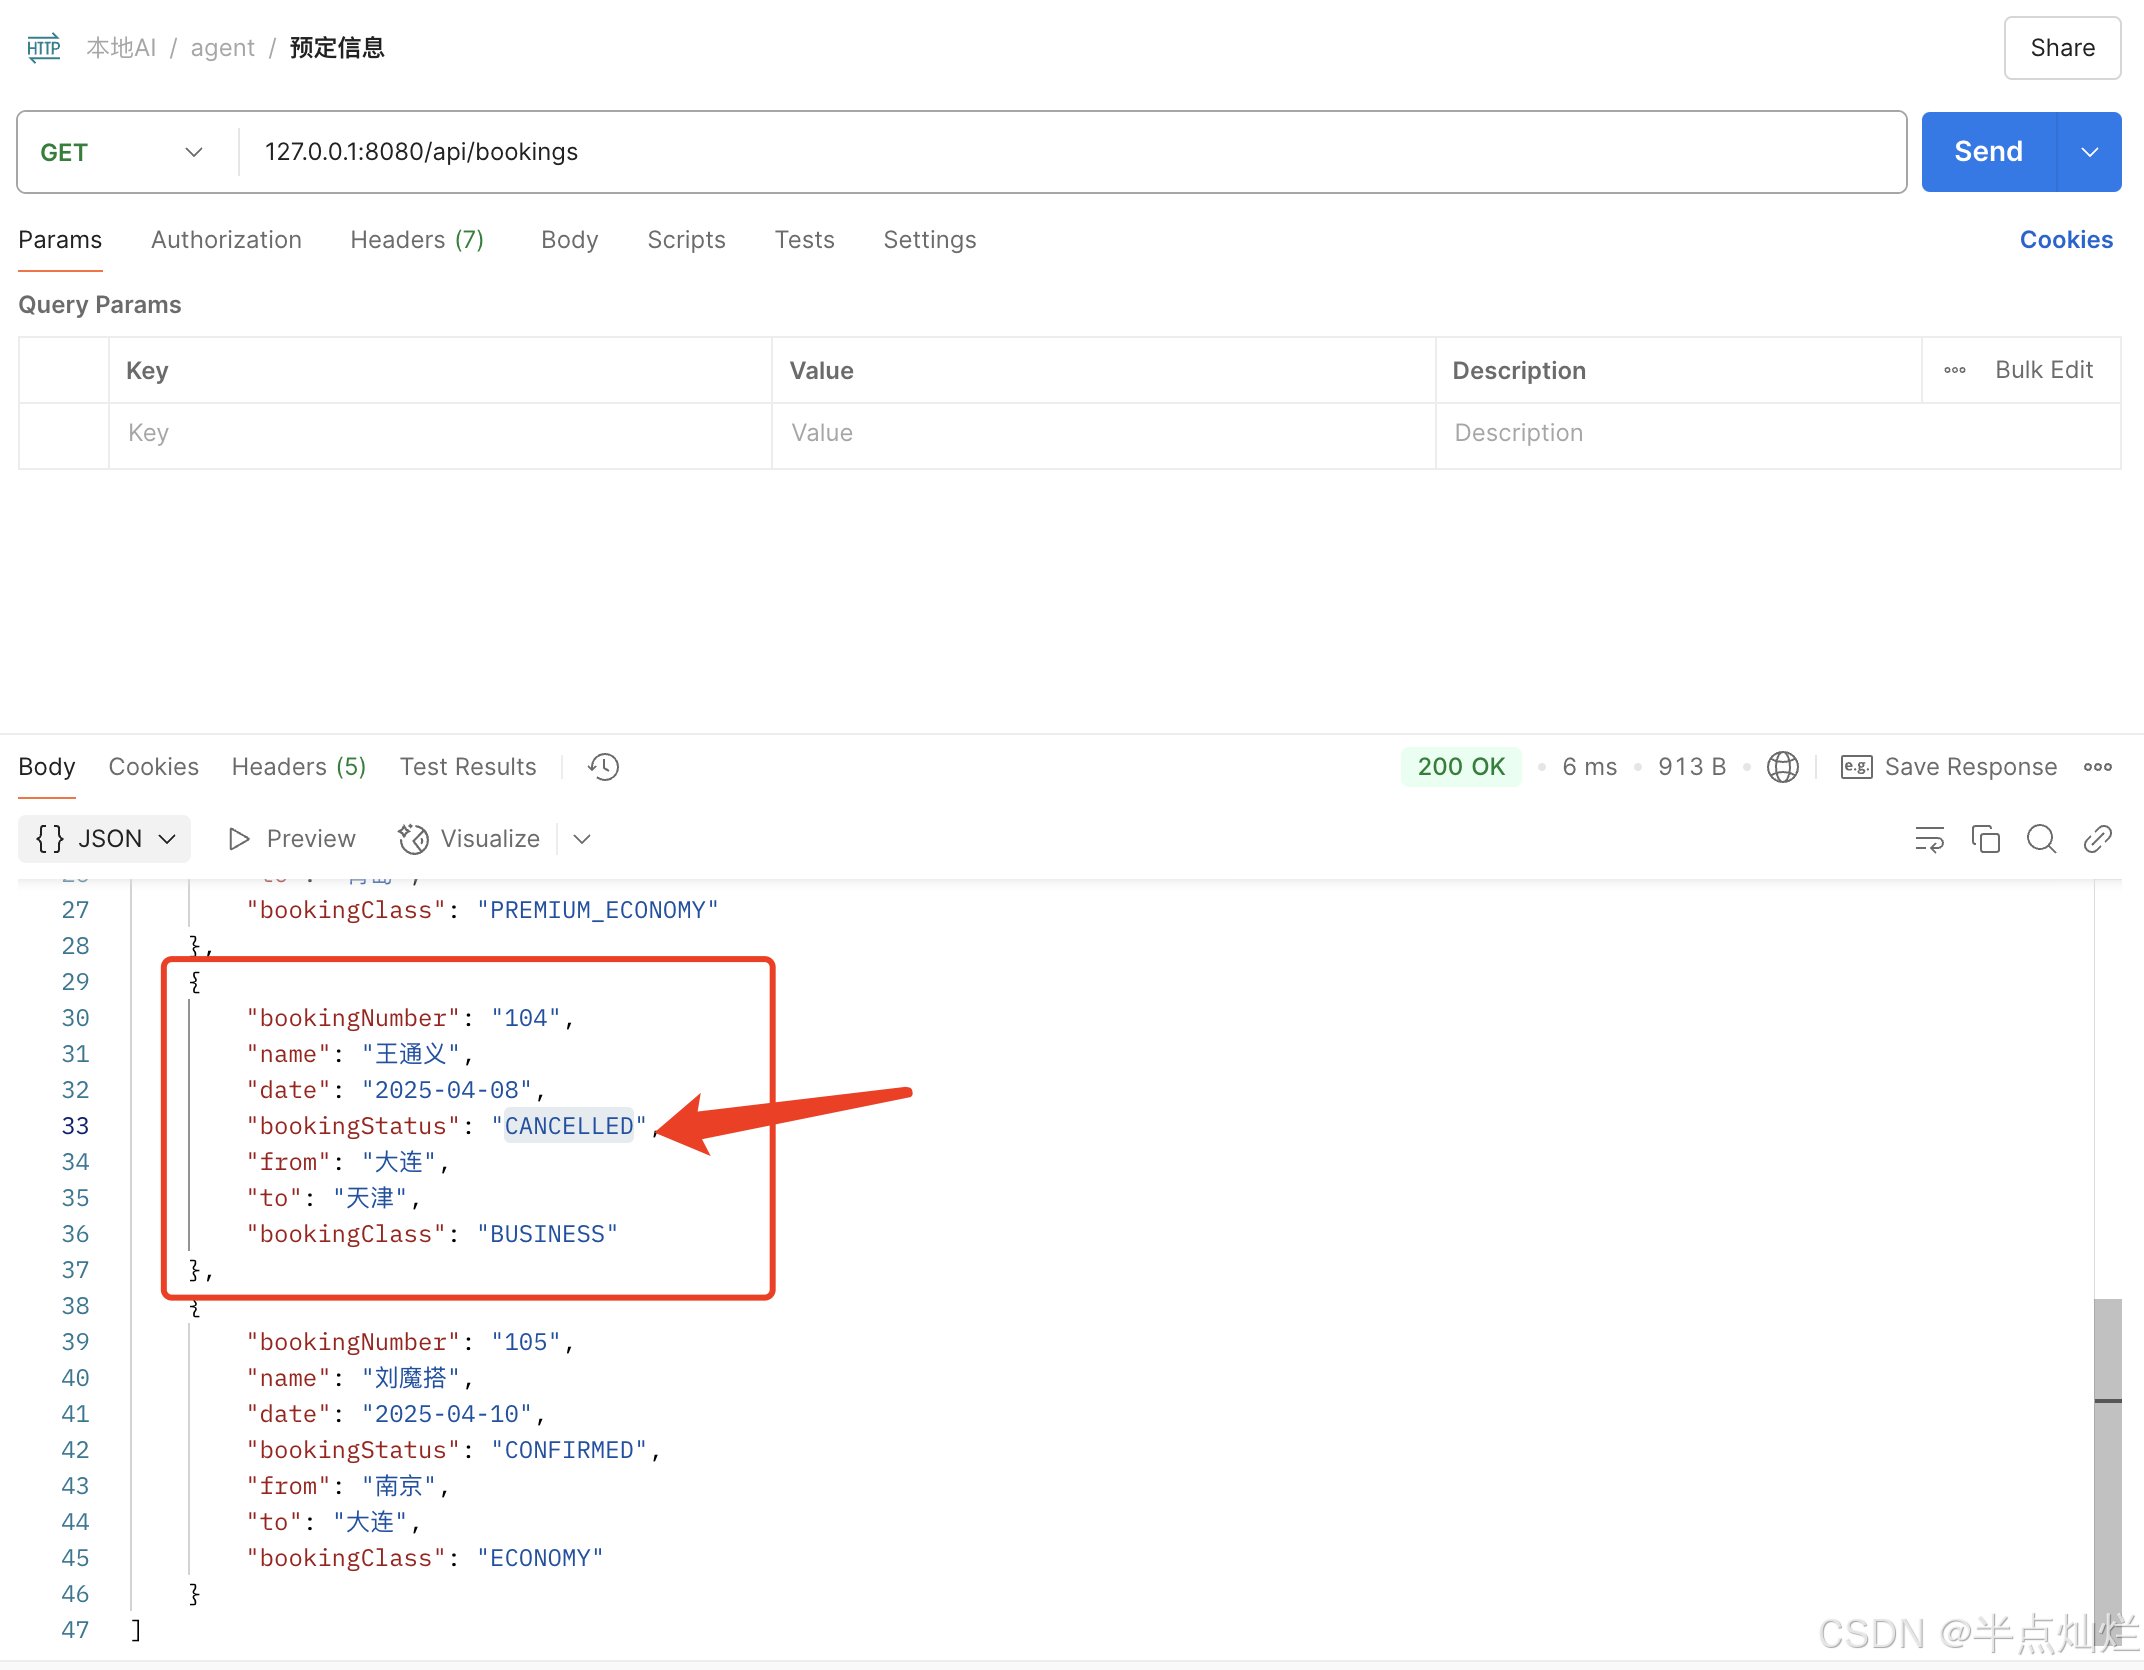The image size is (2144, 1670).
Task: Expand the GET method dropdown
Action: pos(193,152)
